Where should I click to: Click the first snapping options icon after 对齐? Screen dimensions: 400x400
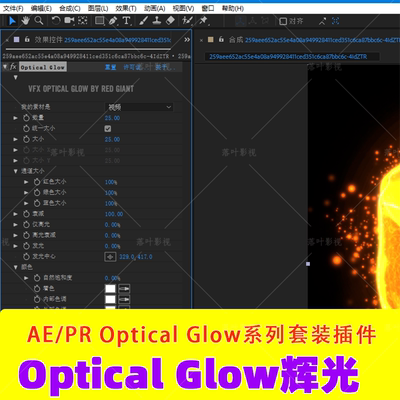click(322, 21)
